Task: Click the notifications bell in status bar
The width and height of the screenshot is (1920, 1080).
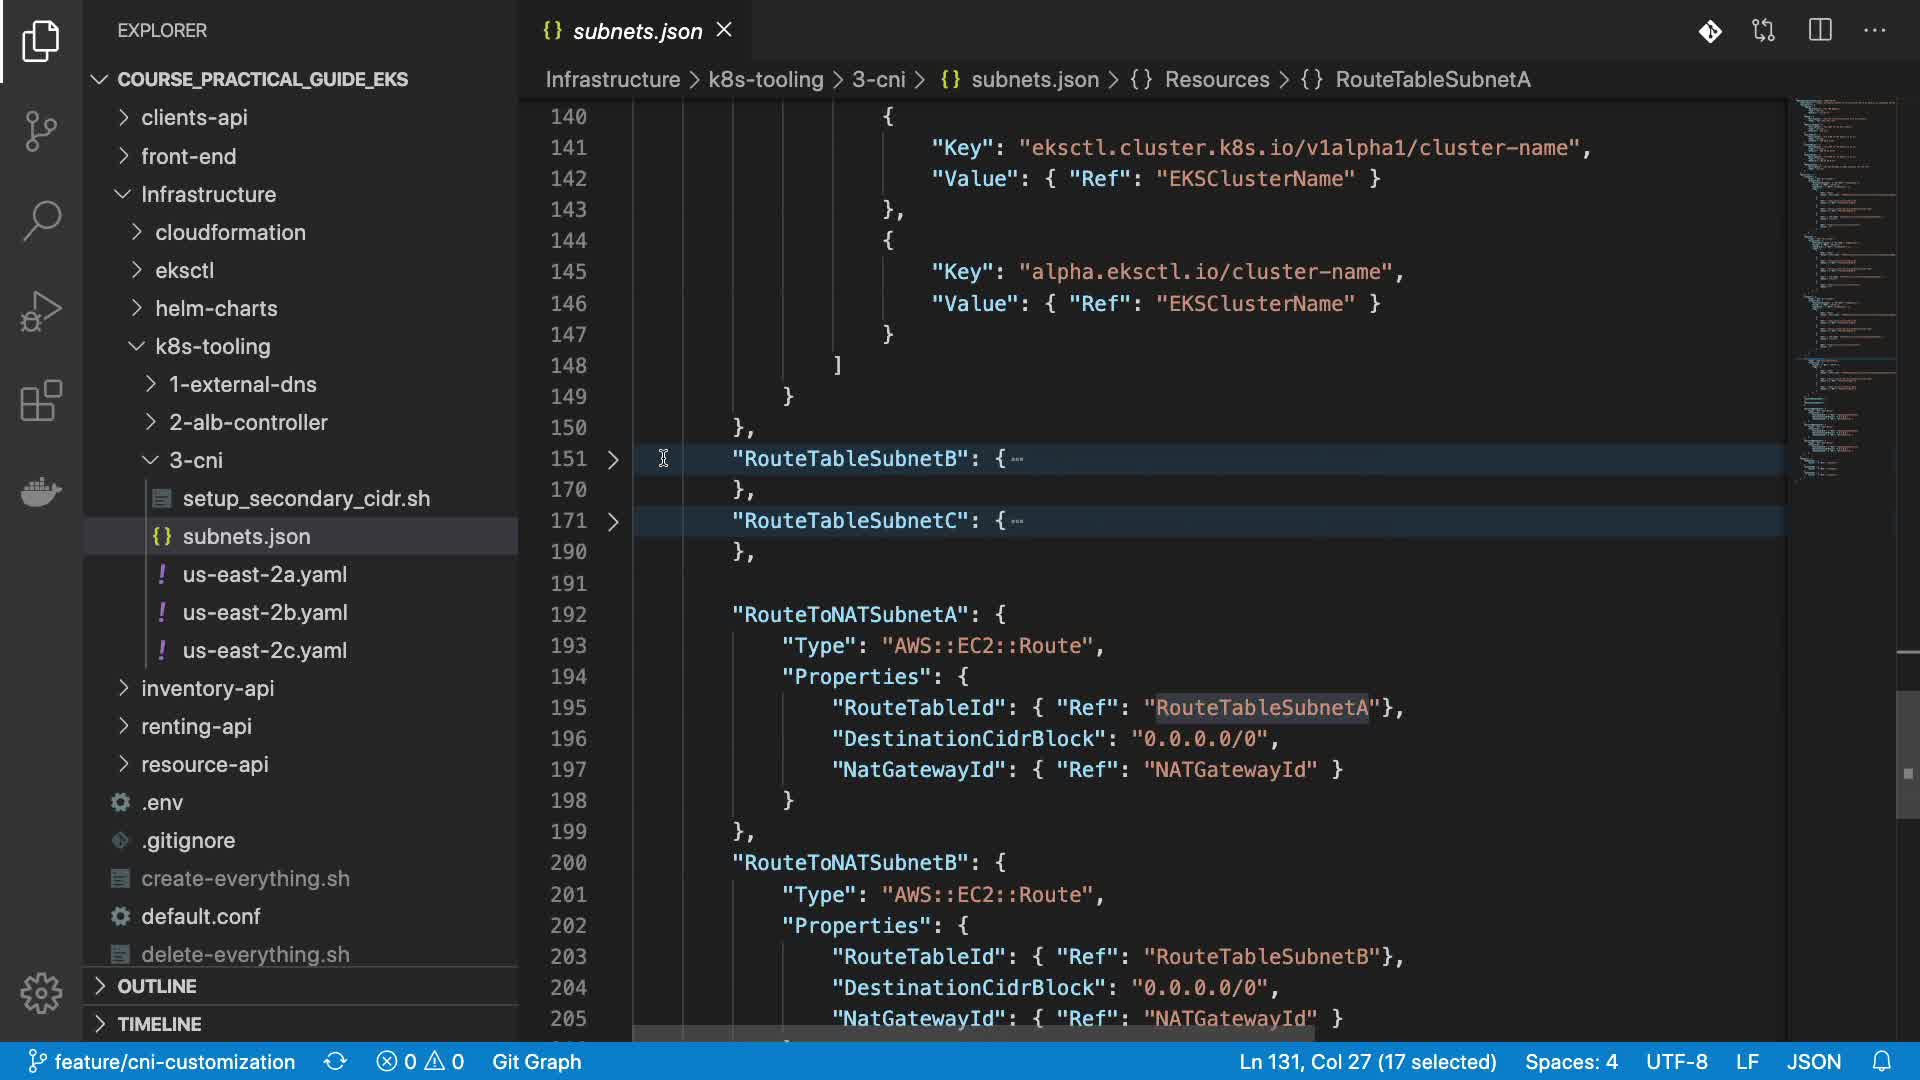Action: [x=1882, y=1061]
